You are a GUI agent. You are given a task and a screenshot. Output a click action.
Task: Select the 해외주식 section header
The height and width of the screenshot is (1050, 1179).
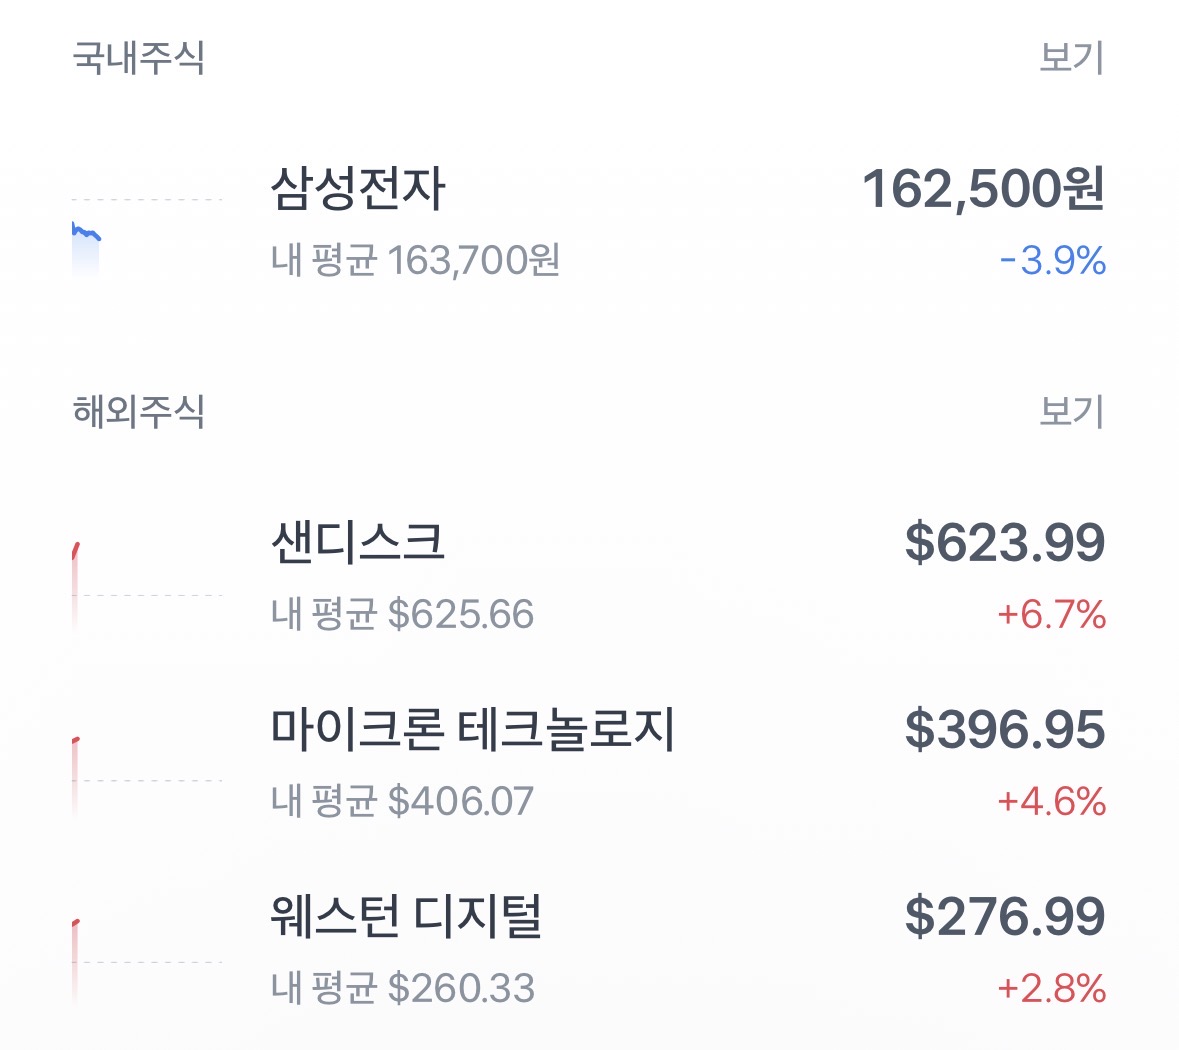tap(139, 412)
